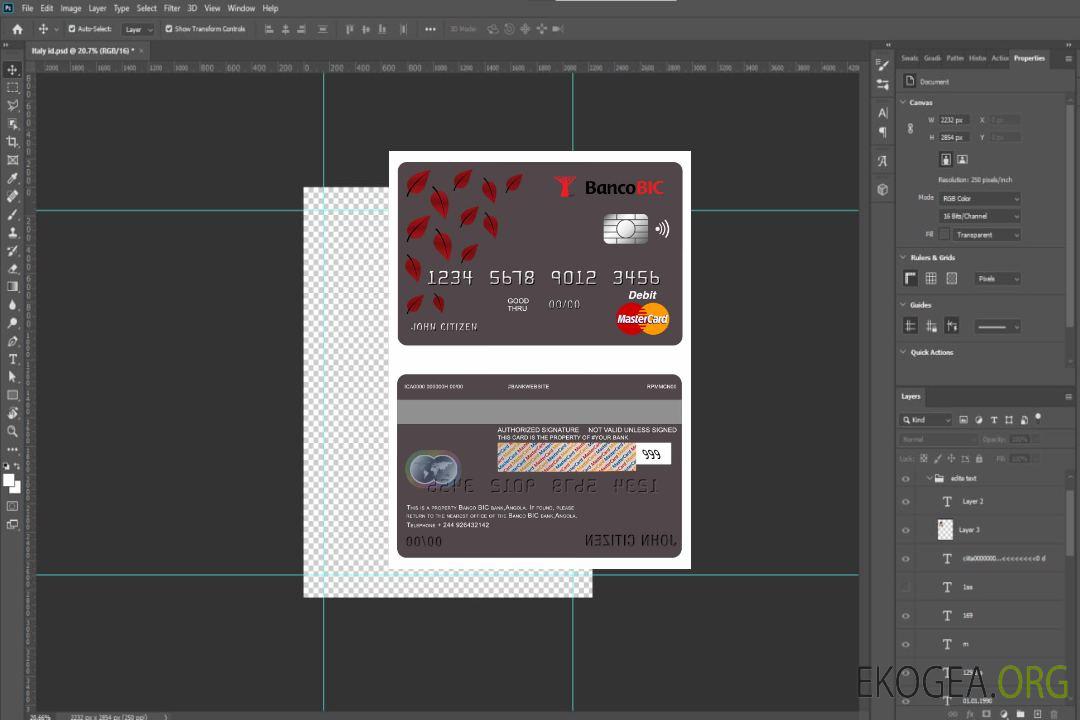Viewport: 1080px width, 720px height.
Task: Select the Zoom tool
Action: [x=12, y=431]
